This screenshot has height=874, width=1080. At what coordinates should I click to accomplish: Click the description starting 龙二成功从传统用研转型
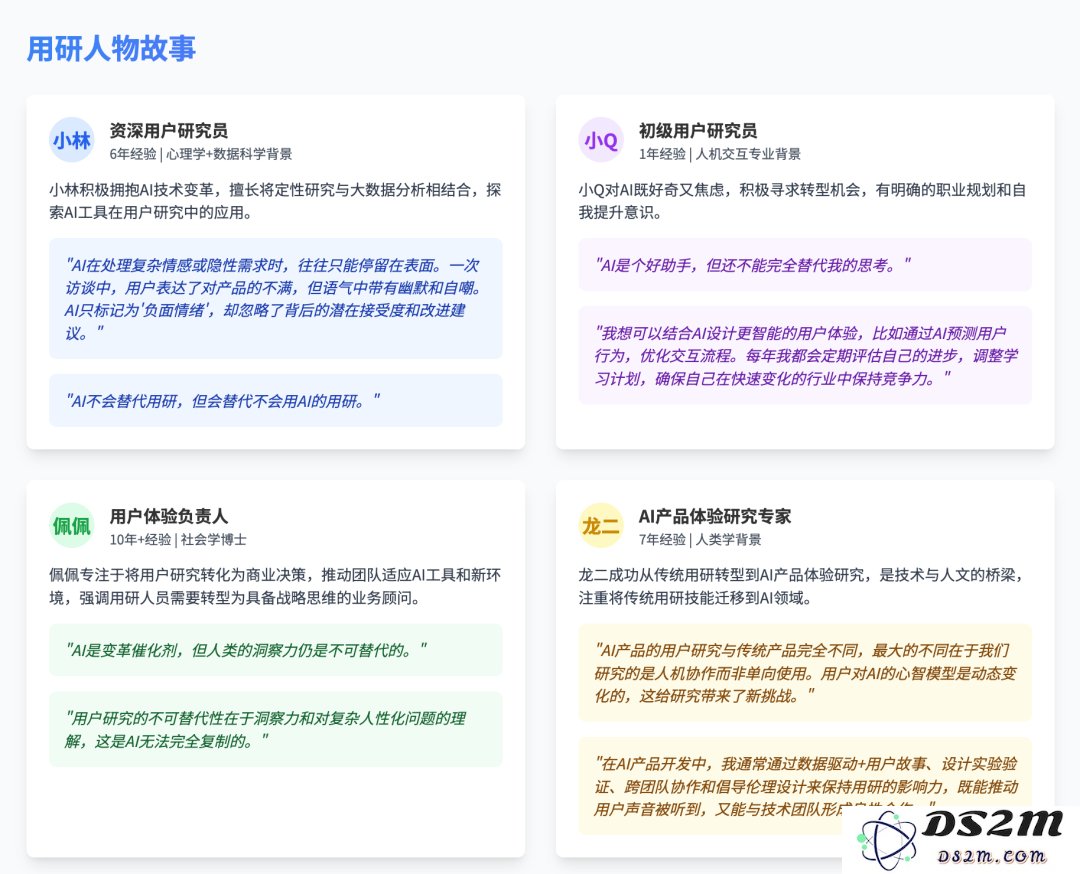(x=802, y=586)
